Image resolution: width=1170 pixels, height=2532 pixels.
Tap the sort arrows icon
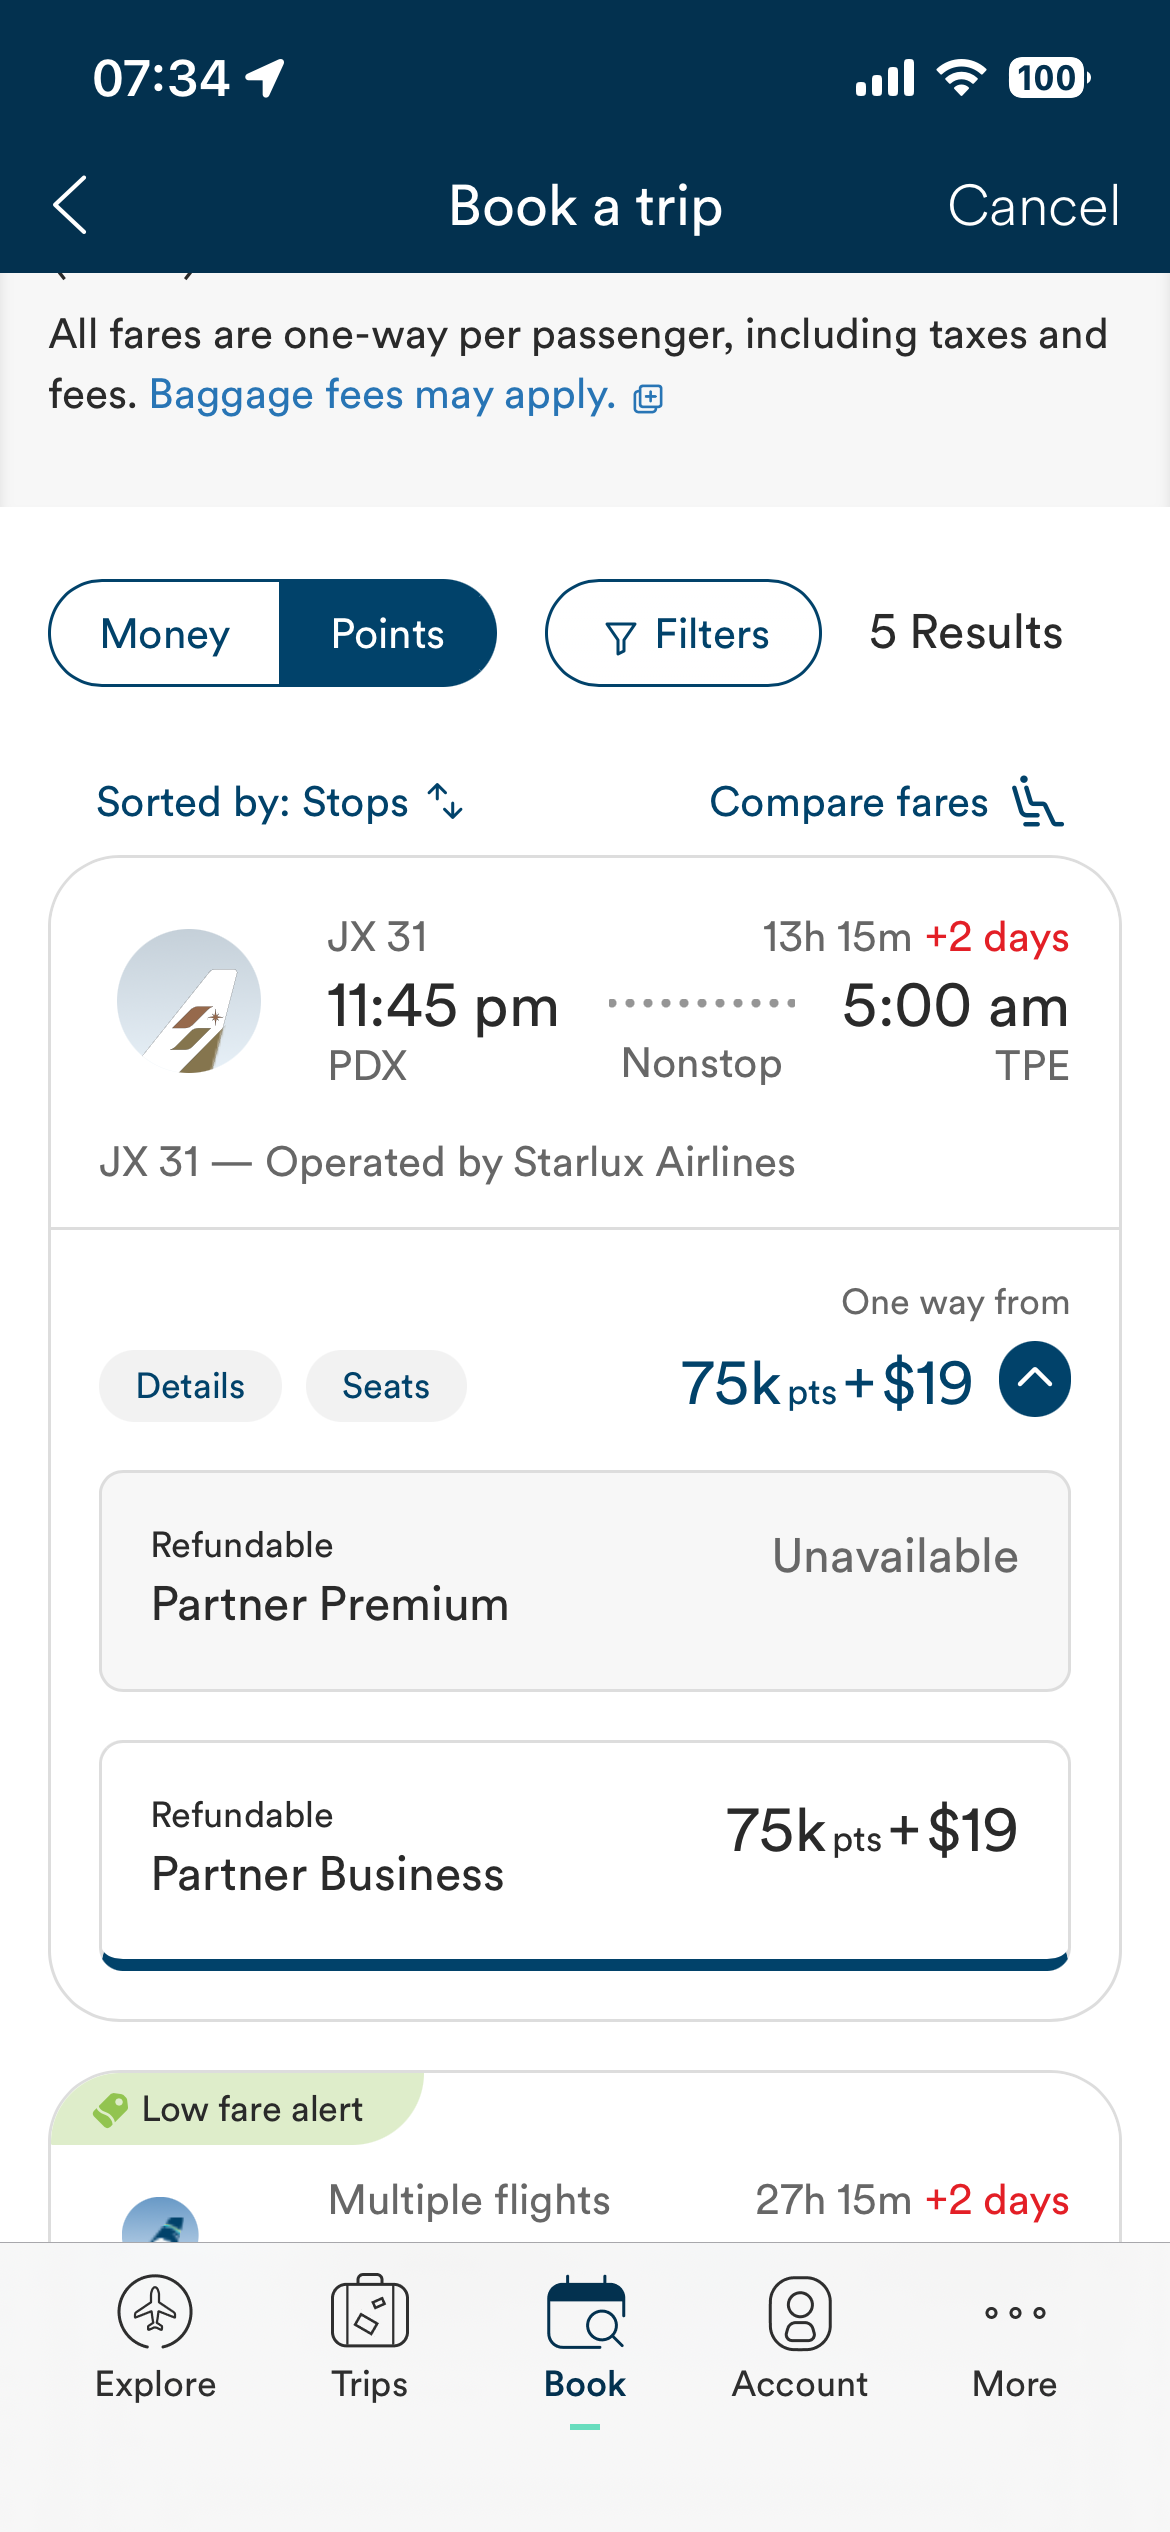(445, 802)
